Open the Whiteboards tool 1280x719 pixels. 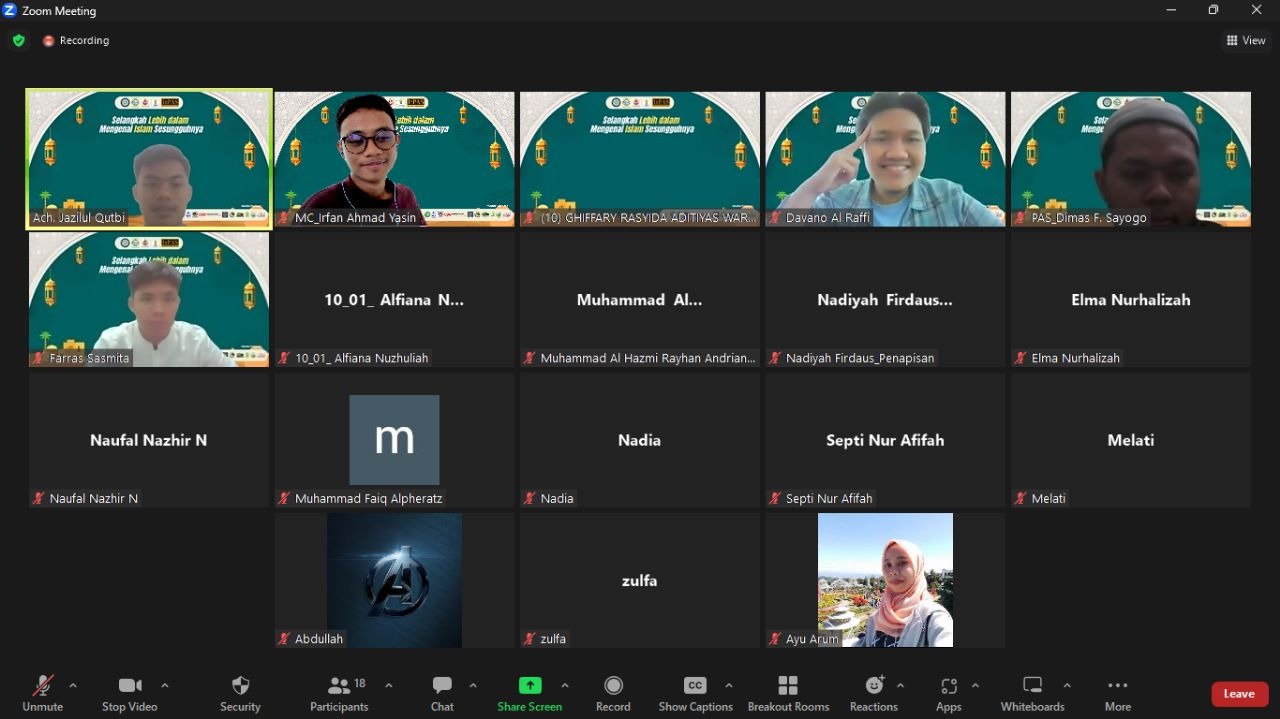1032,693
